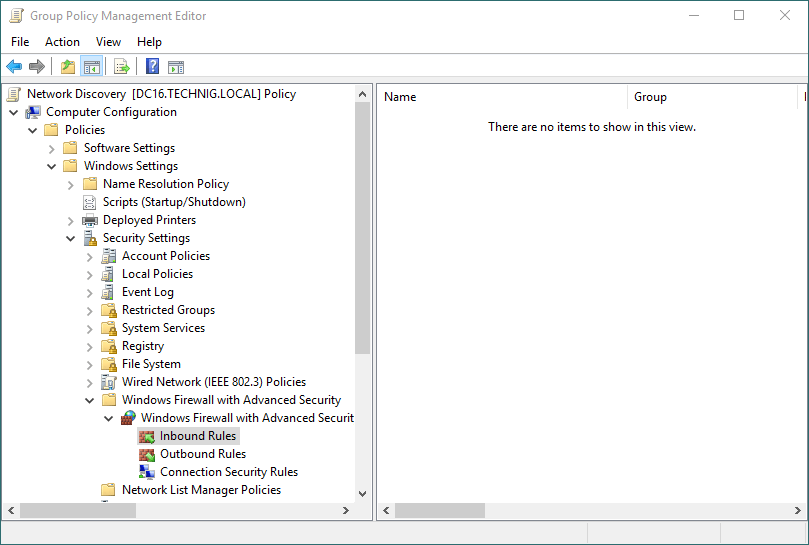809x545 pixels.
Task: Click the Security Settings lock icon
Action: 90,238
